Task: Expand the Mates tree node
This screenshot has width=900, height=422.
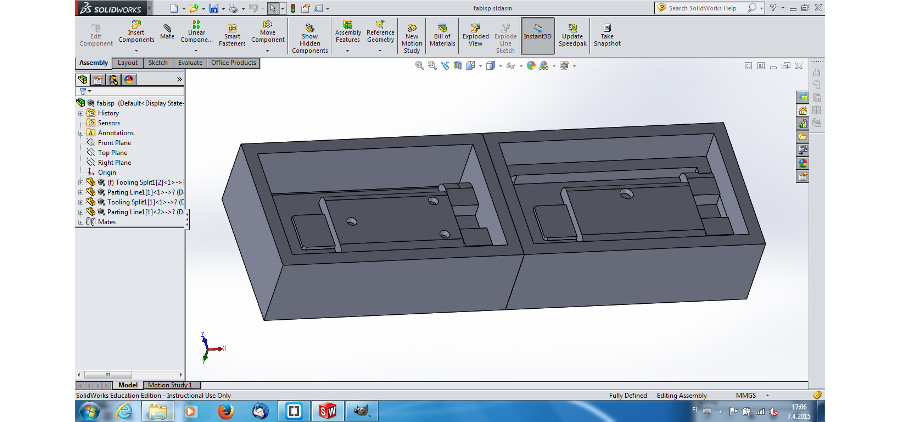Action: click(80, 222)
